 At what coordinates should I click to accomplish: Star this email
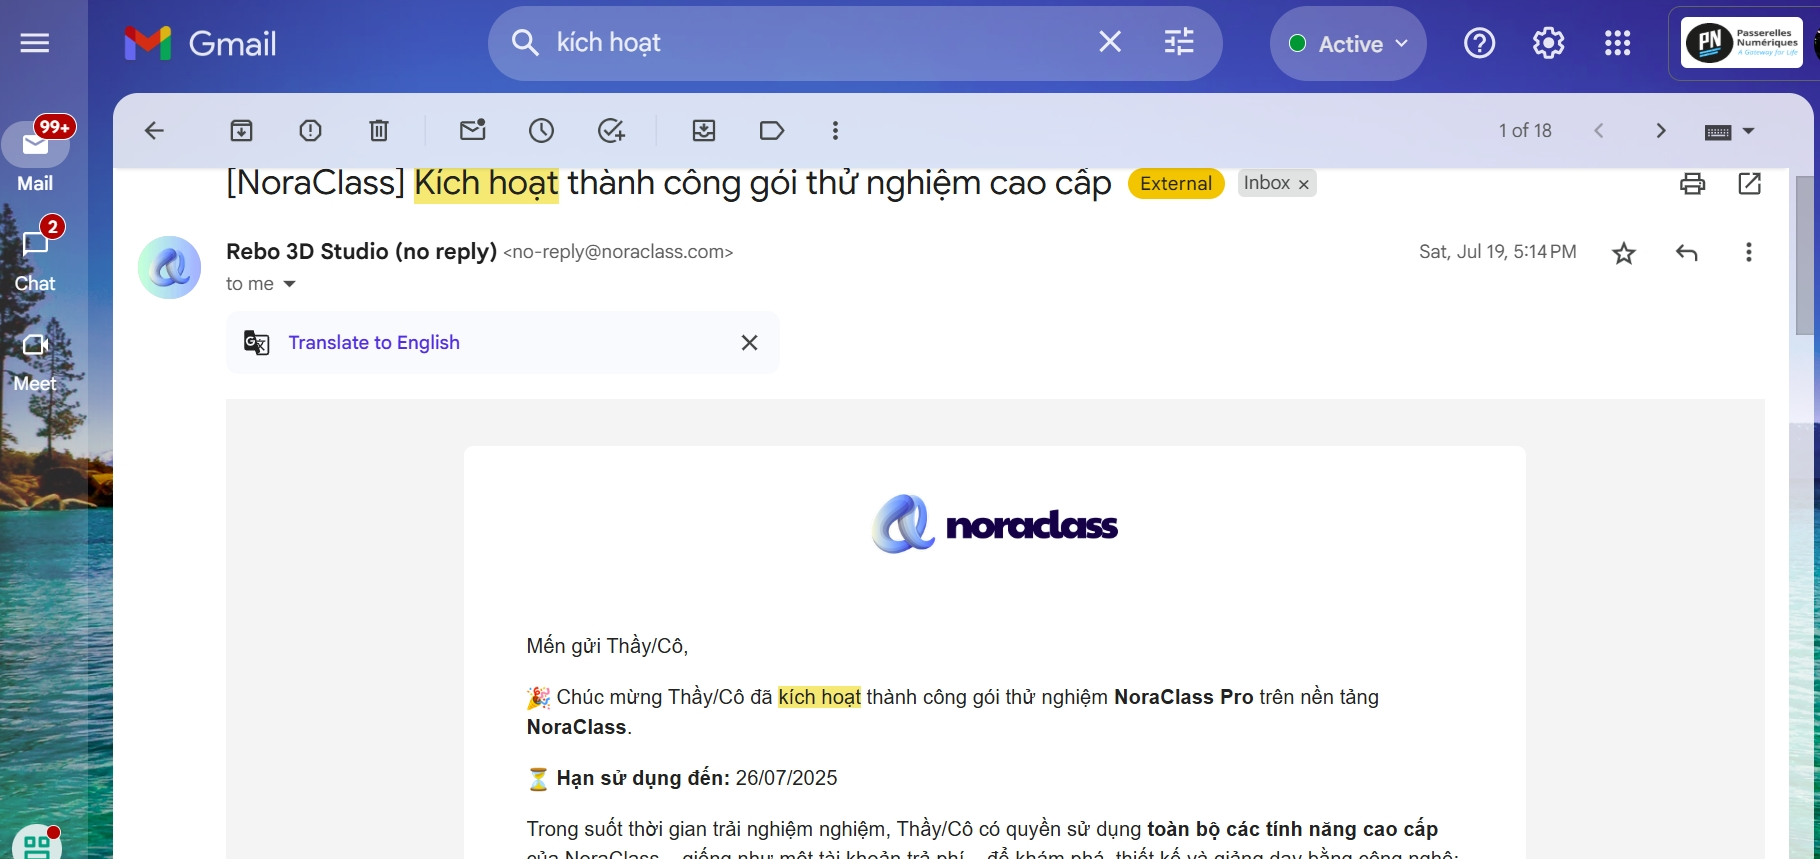(1624, 253)
